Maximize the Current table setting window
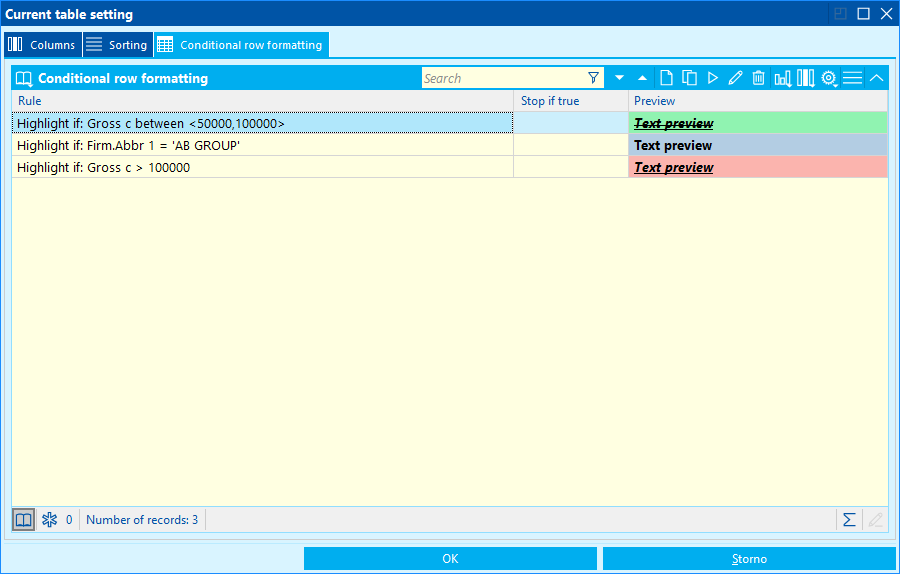Screen dimensions: 900x574 (863, 14)
